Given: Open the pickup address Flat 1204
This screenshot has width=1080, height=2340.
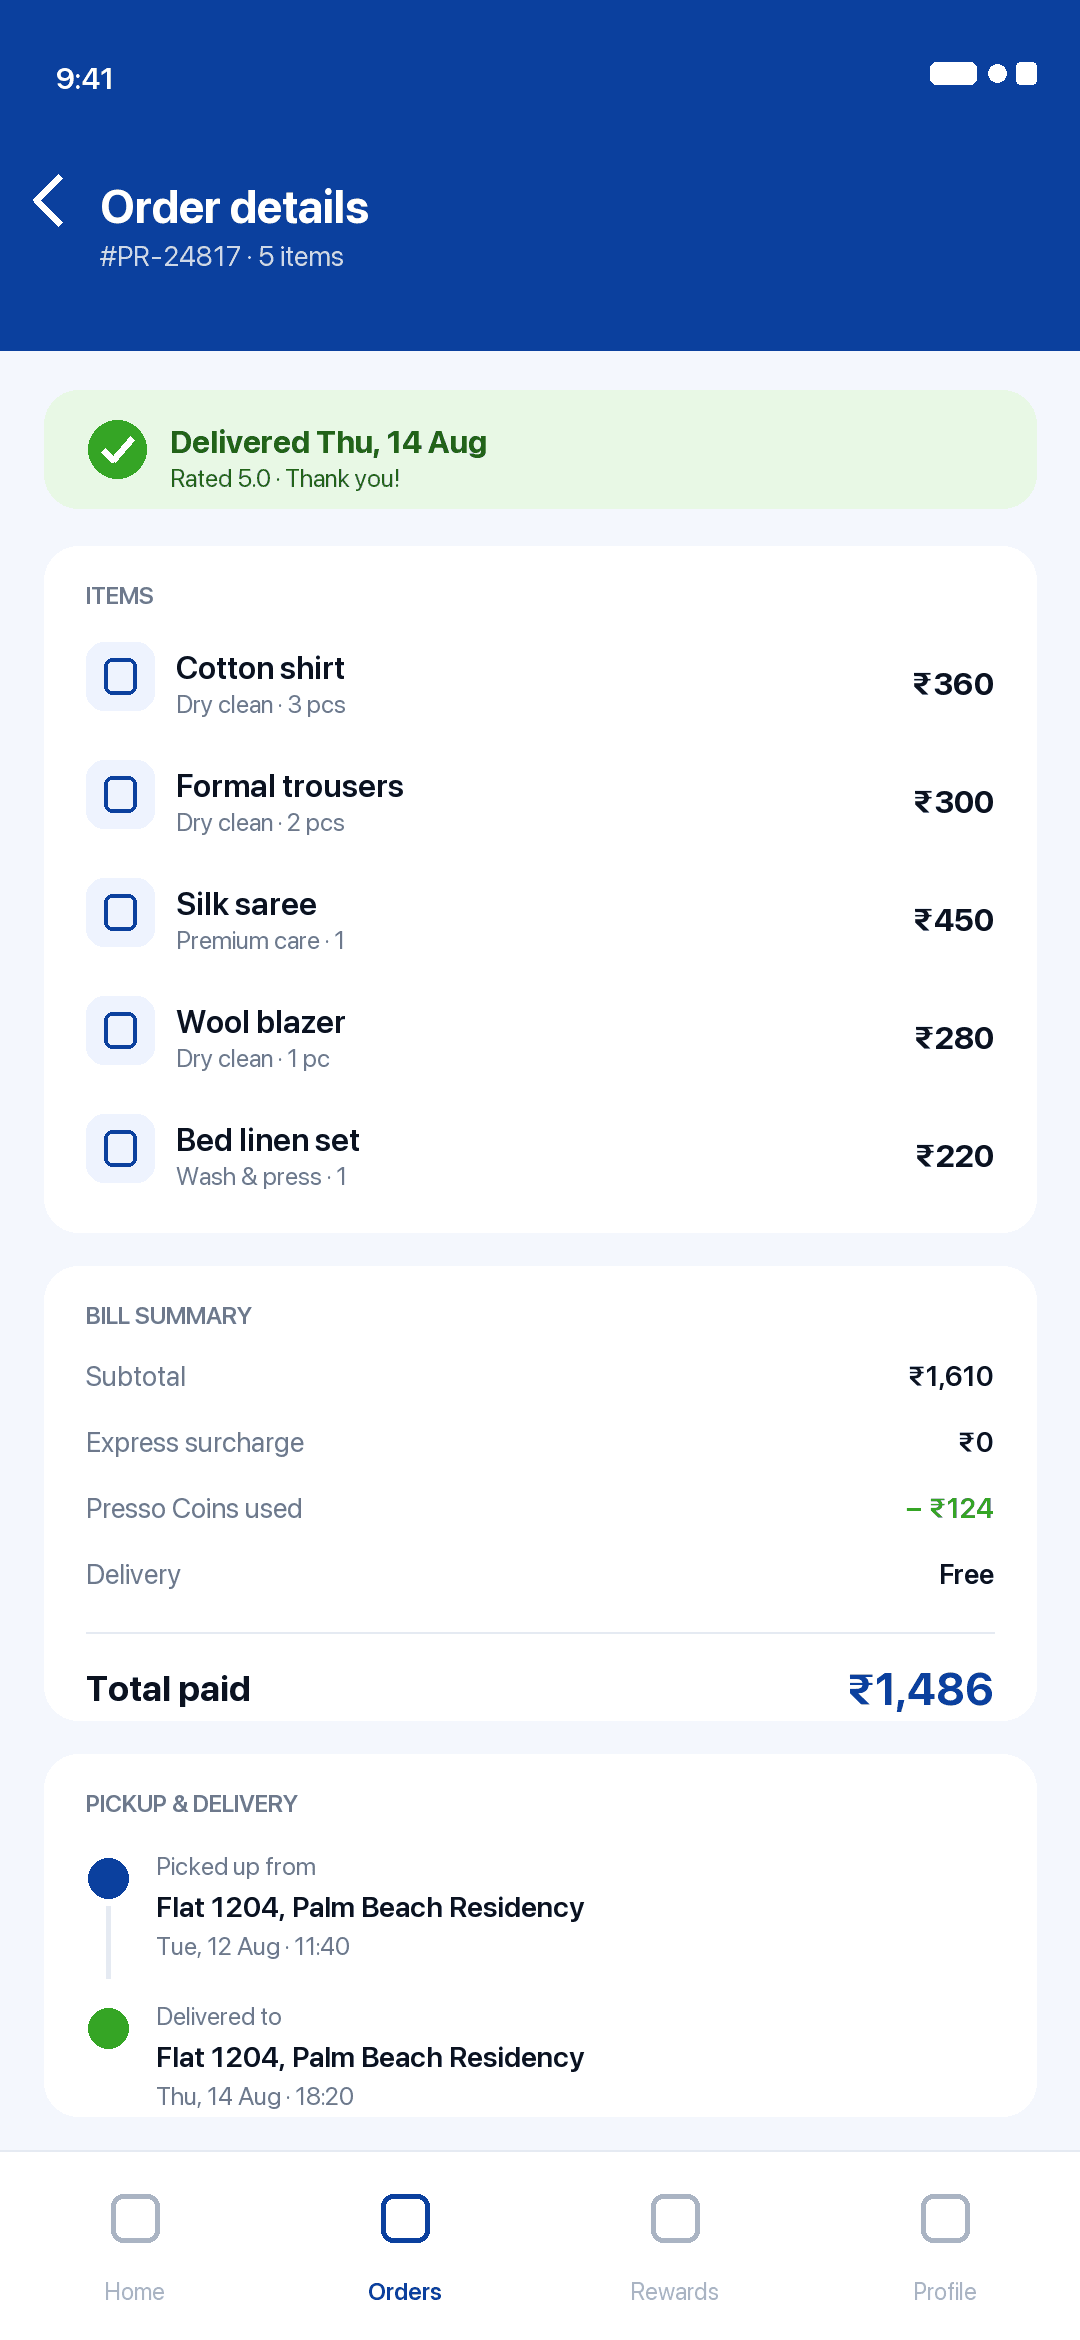Looking at the screenshot, I should tap(370, 1907).
